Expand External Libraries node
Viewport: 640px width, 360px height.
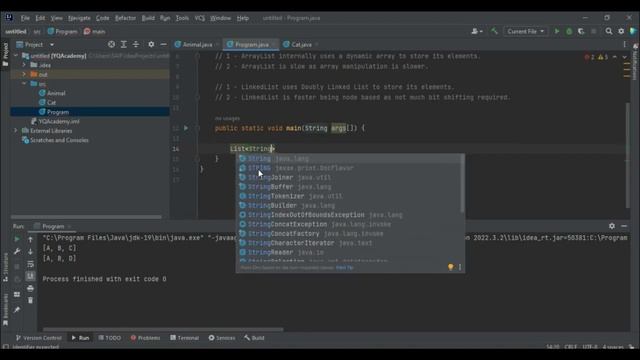click(x=16, y=131)
